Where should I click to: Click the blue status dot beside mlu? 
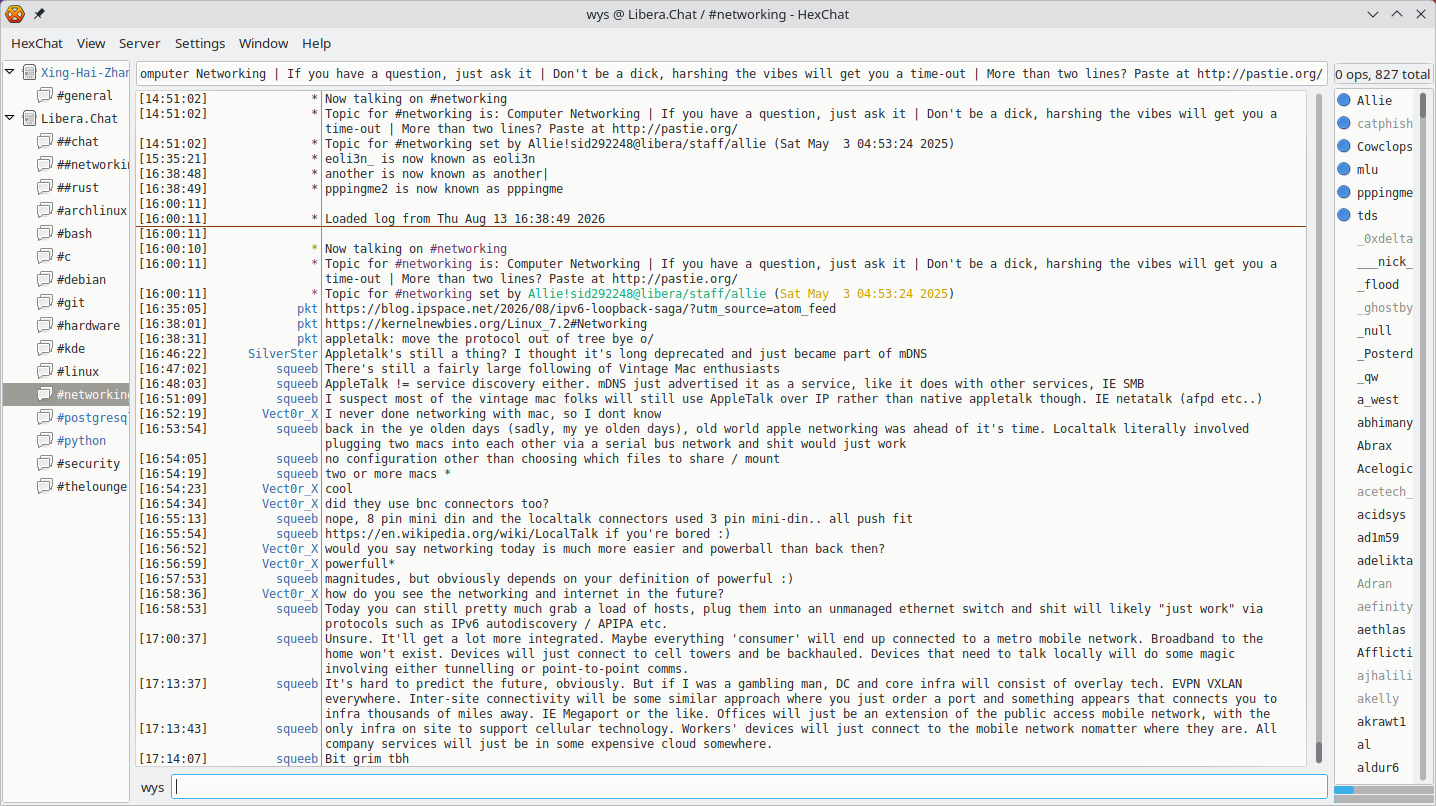pyautogui.click(x=1344, y=169)
